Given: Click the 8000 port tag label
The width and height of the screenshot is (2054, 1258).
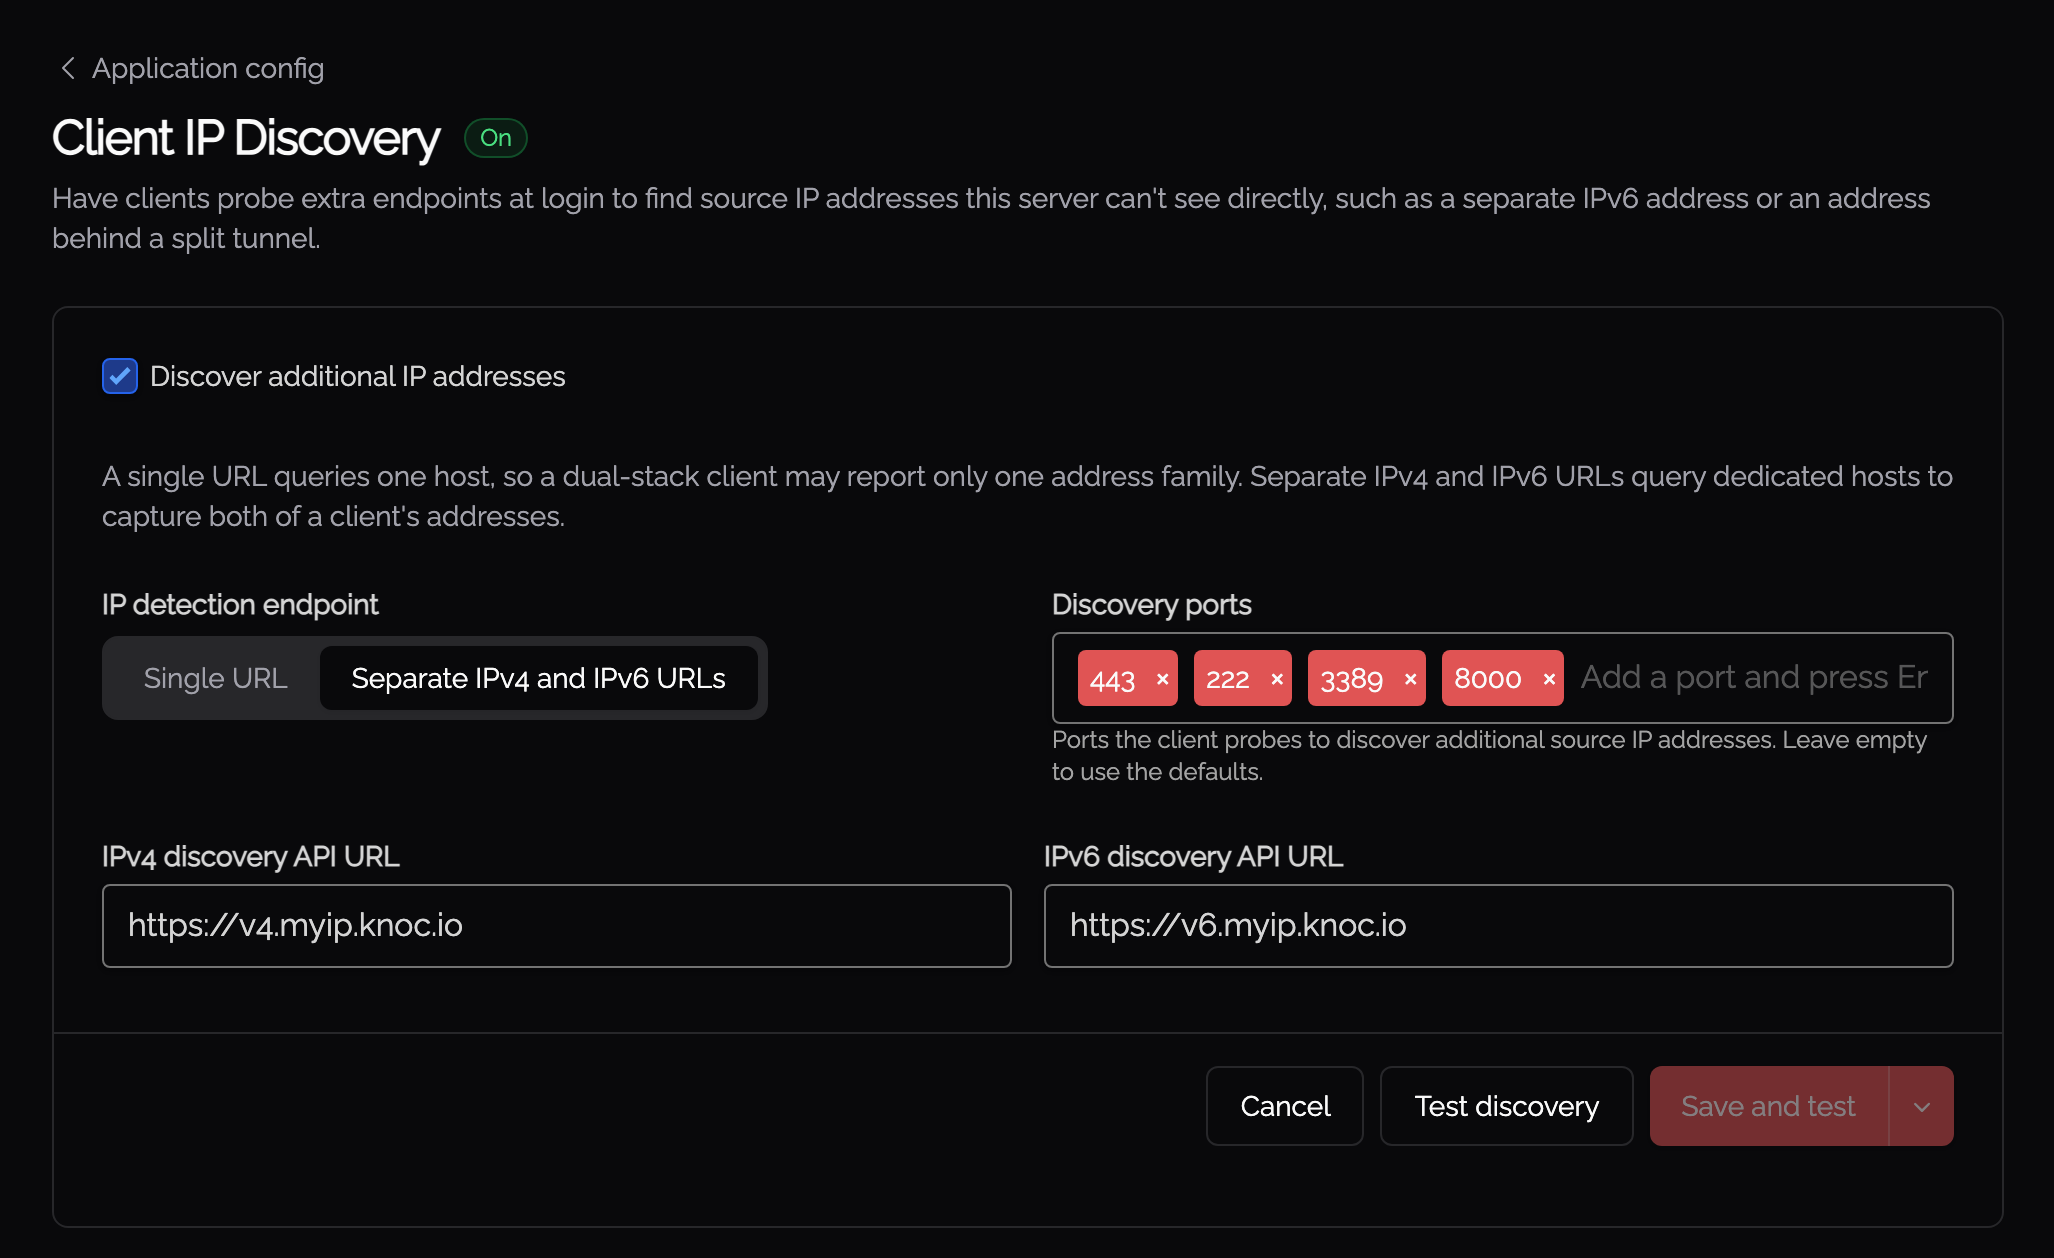Looking at the screenshot, I should 1487,679.
